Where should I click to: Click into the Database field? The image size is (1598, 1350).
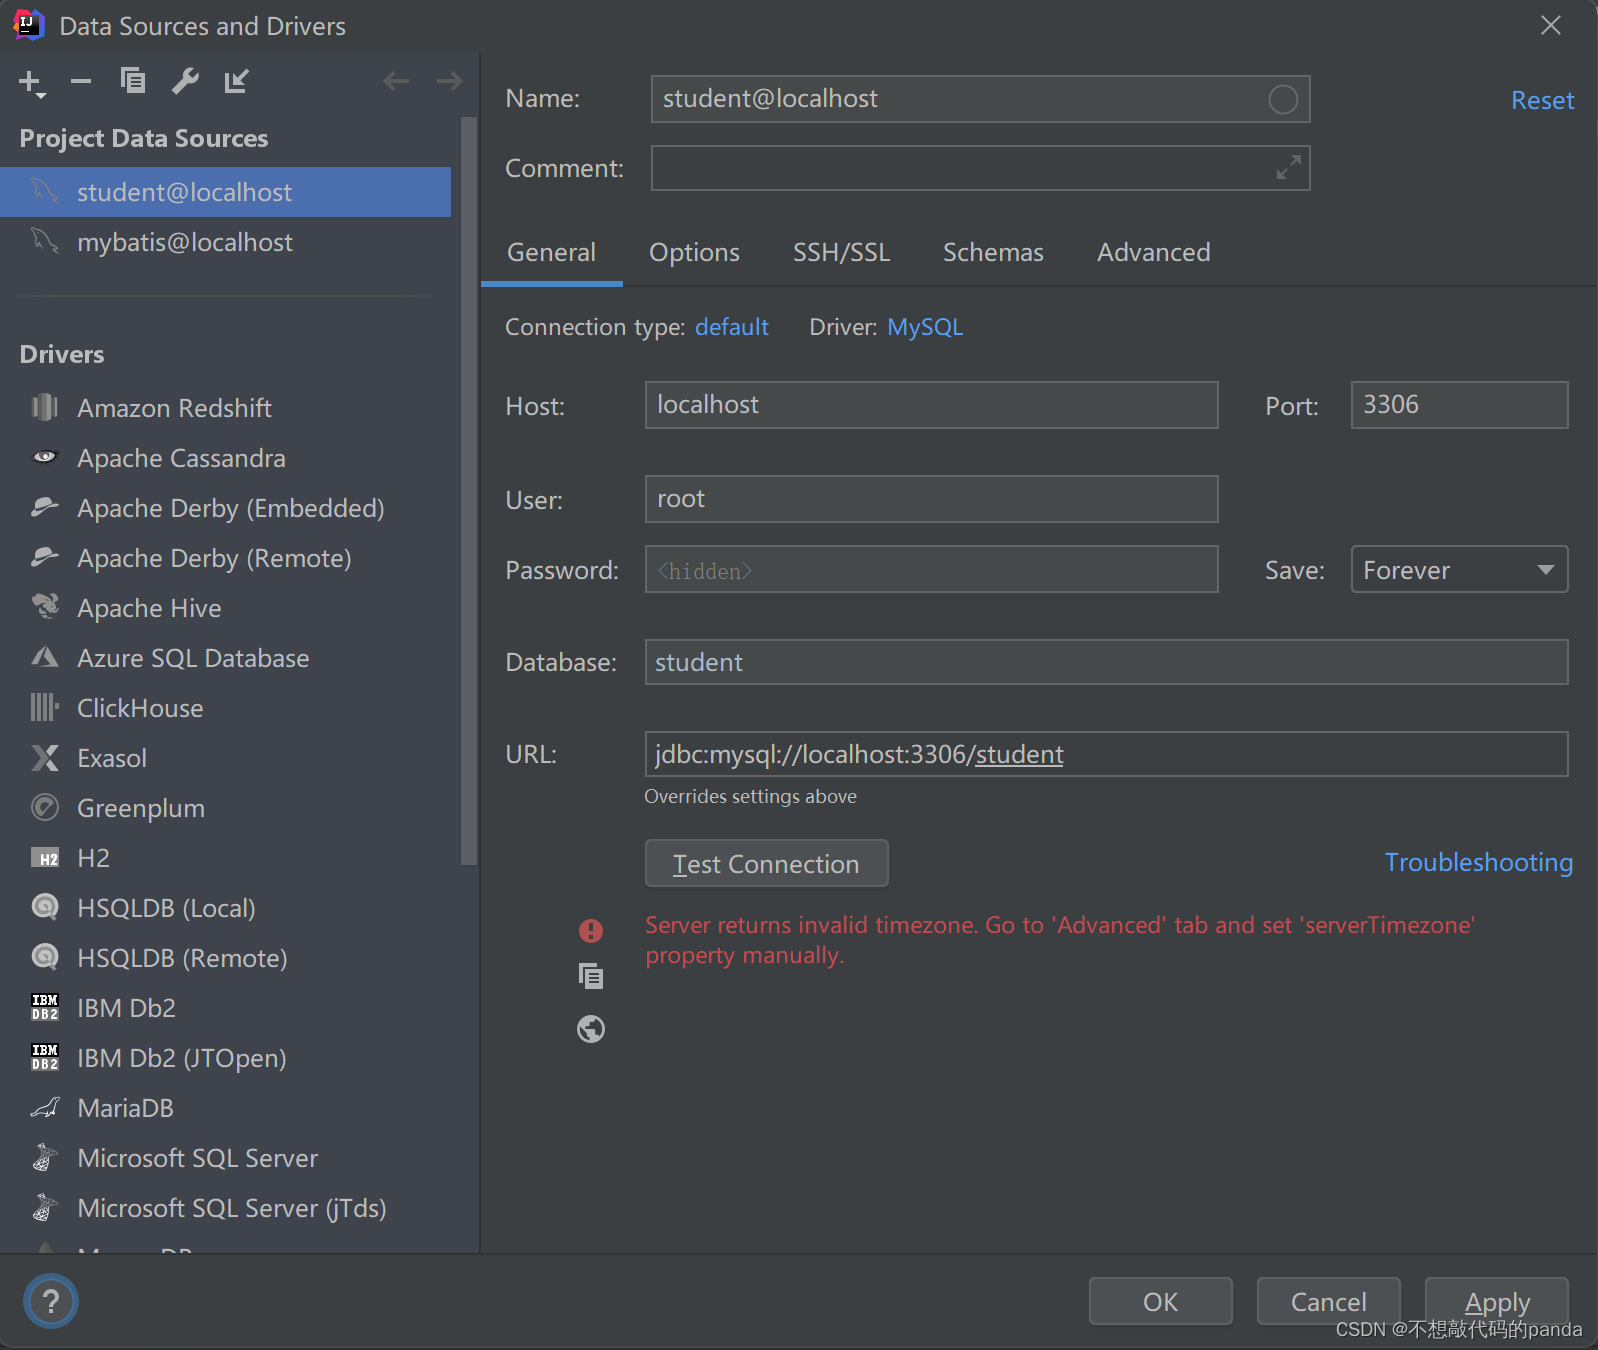click(1106, 662)
